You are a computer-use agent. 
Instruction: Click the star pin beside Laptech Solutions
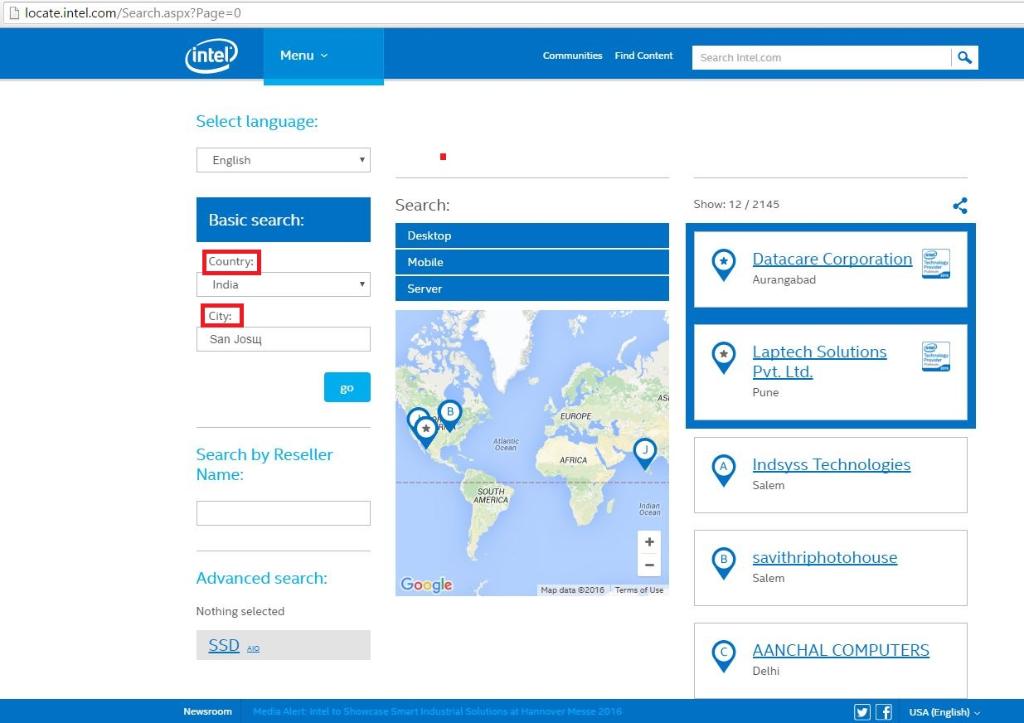point(724,357)
